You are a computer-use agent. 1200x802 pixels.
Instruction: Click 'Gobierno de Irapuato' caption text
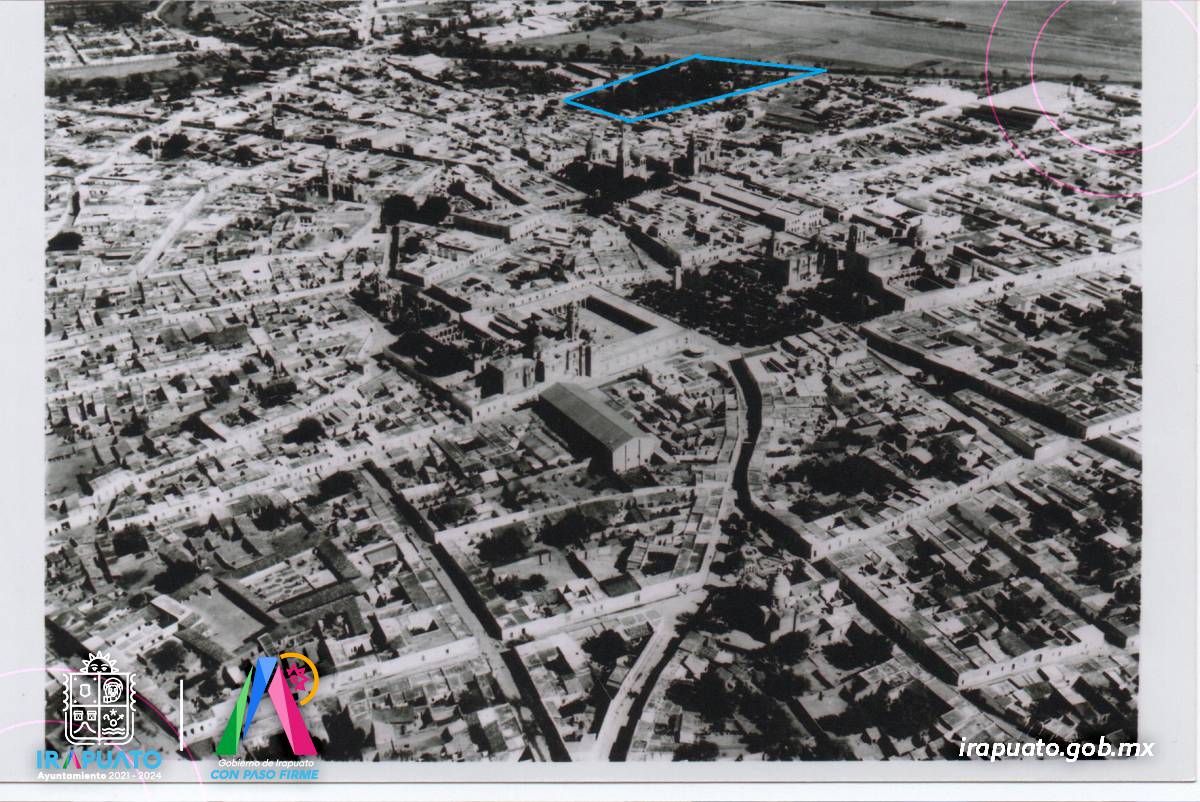(x=266, y=763)
